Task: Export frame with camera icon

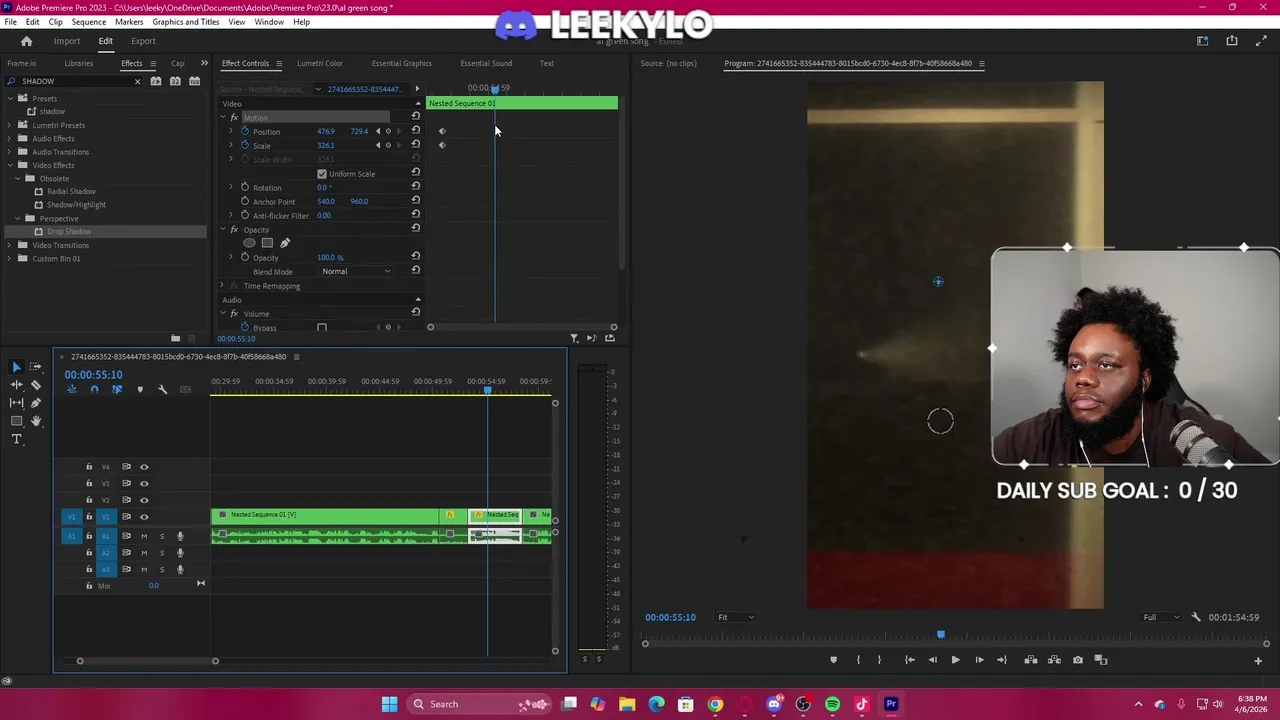Action: click(1077, 660)
